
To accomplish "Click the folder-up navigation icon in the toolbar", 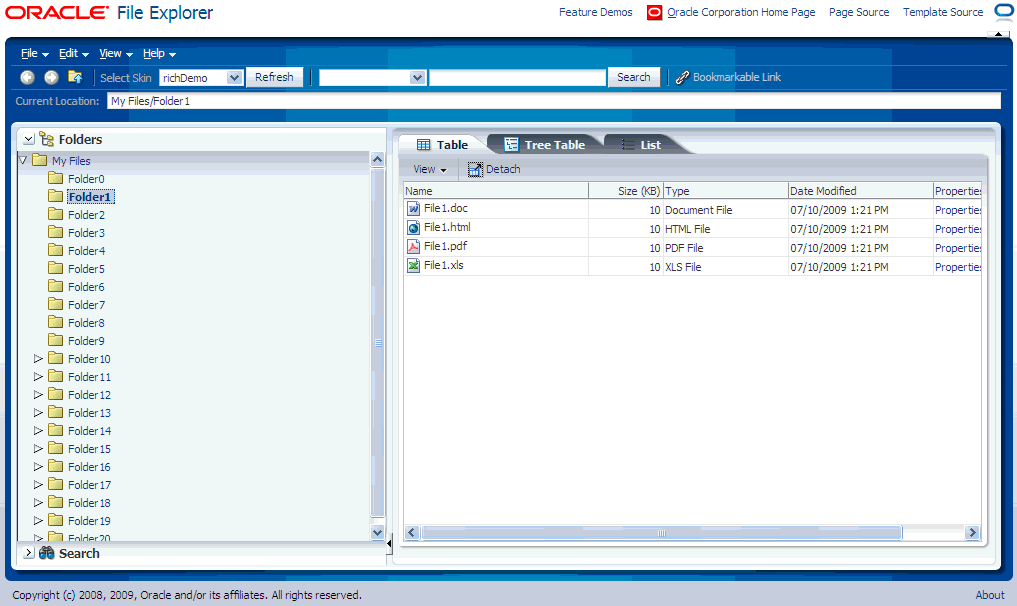I will coord(74,77).
